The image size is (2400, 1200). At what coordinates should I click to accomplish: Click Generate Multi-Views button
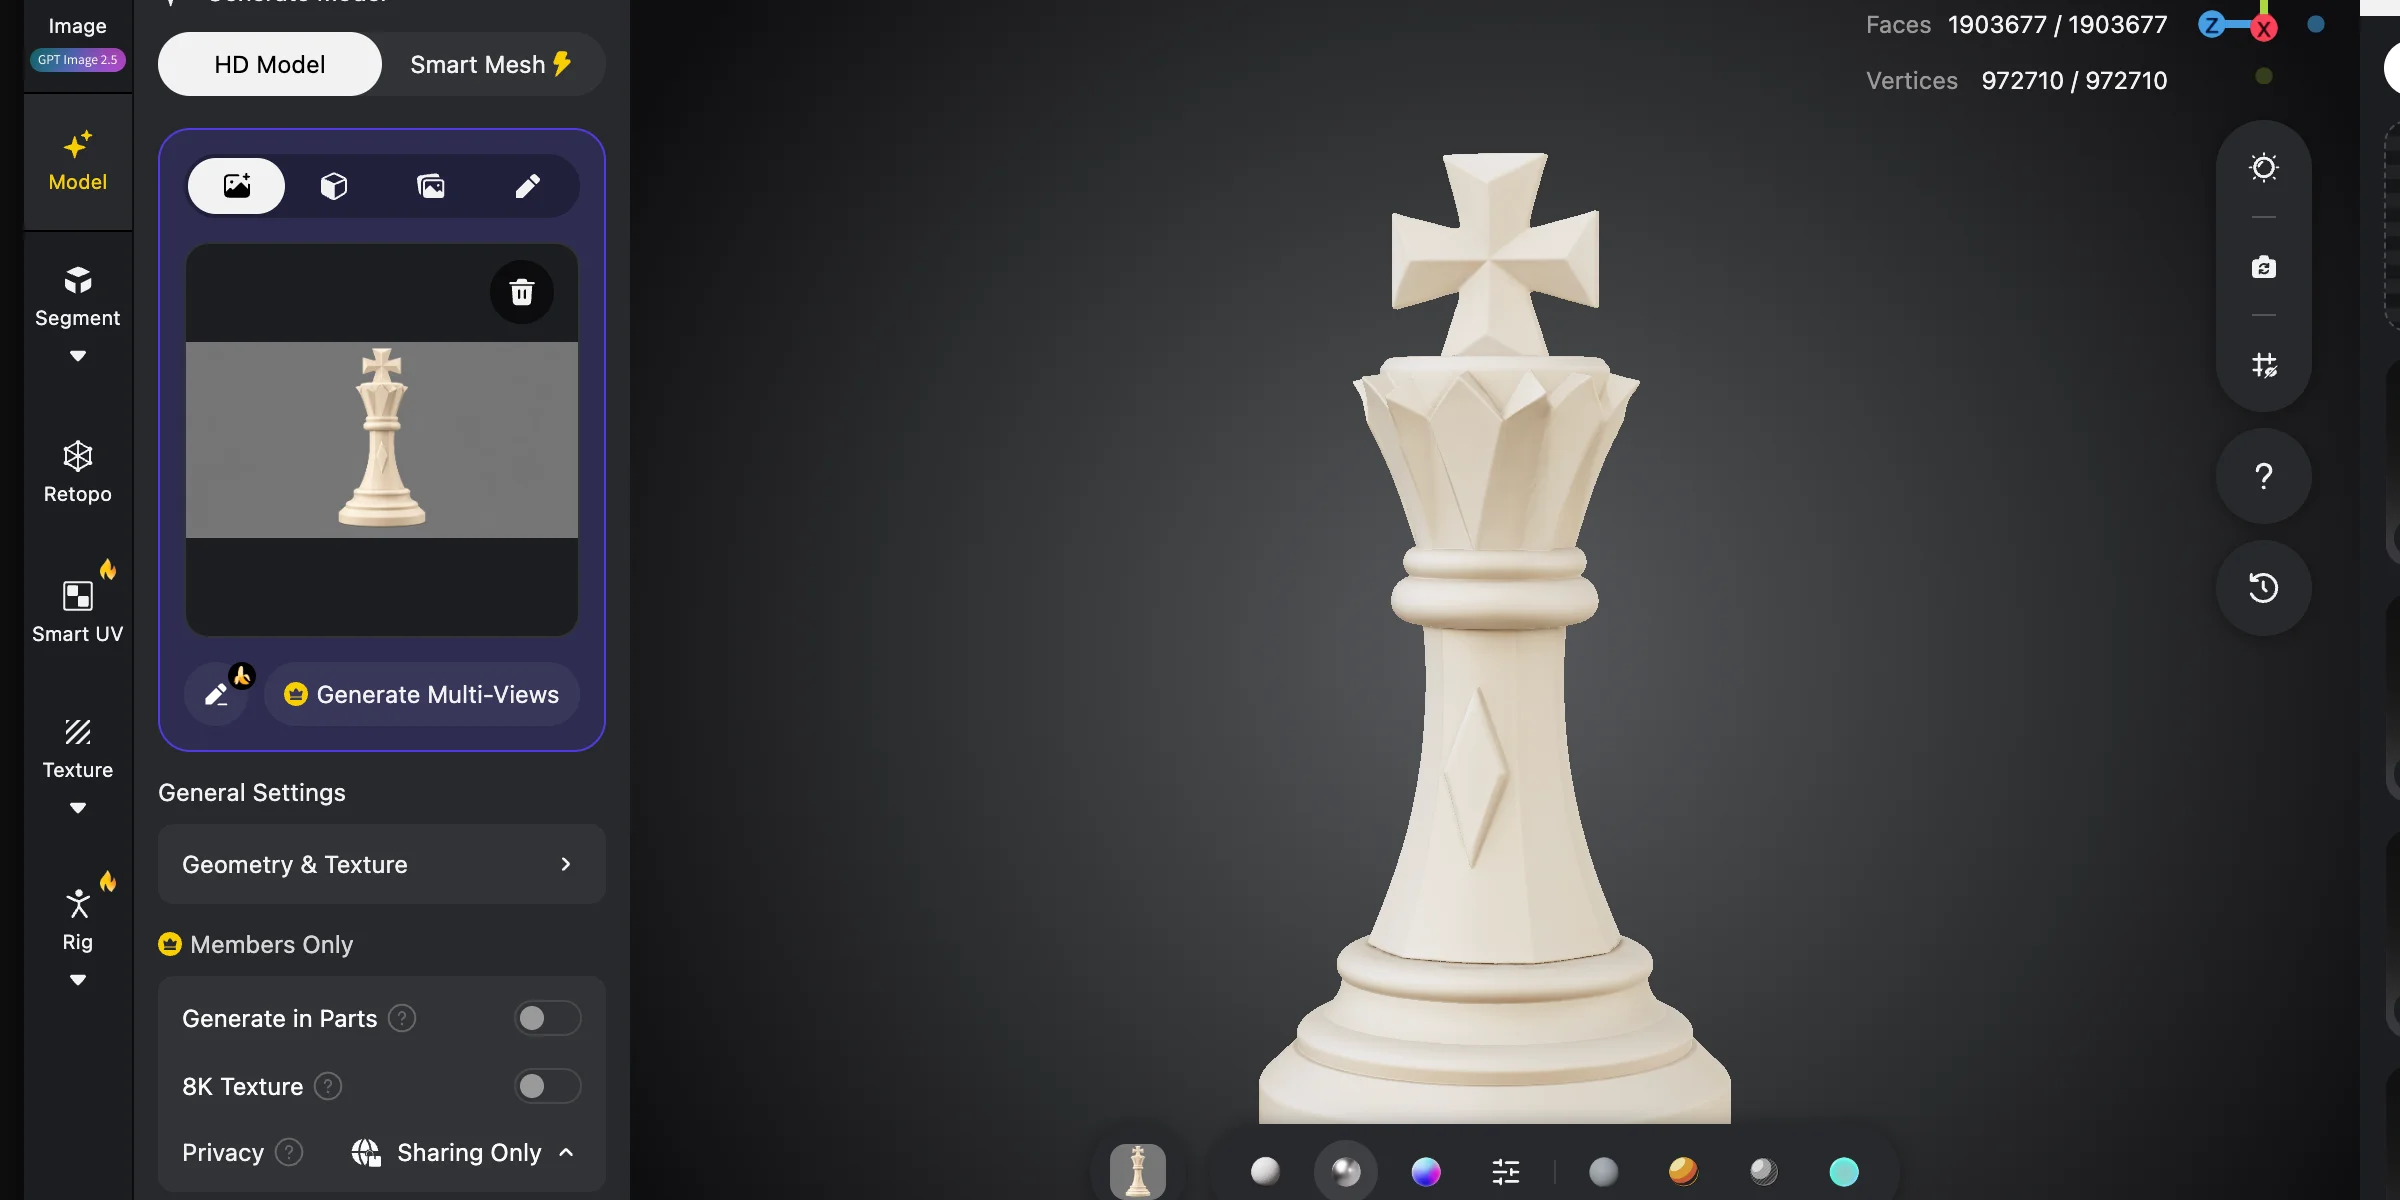(421, 694)
